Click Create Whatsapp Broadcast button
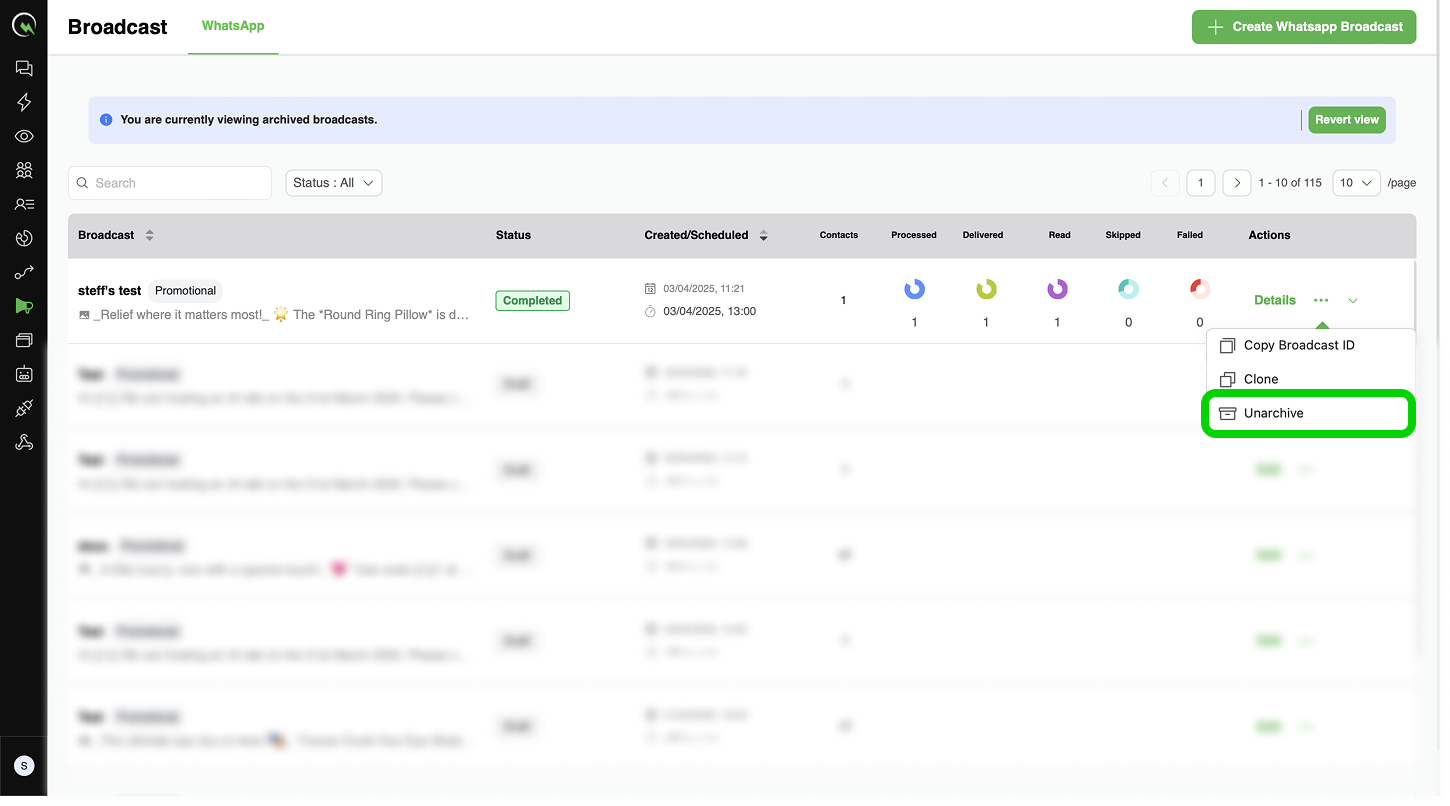 1304,27
